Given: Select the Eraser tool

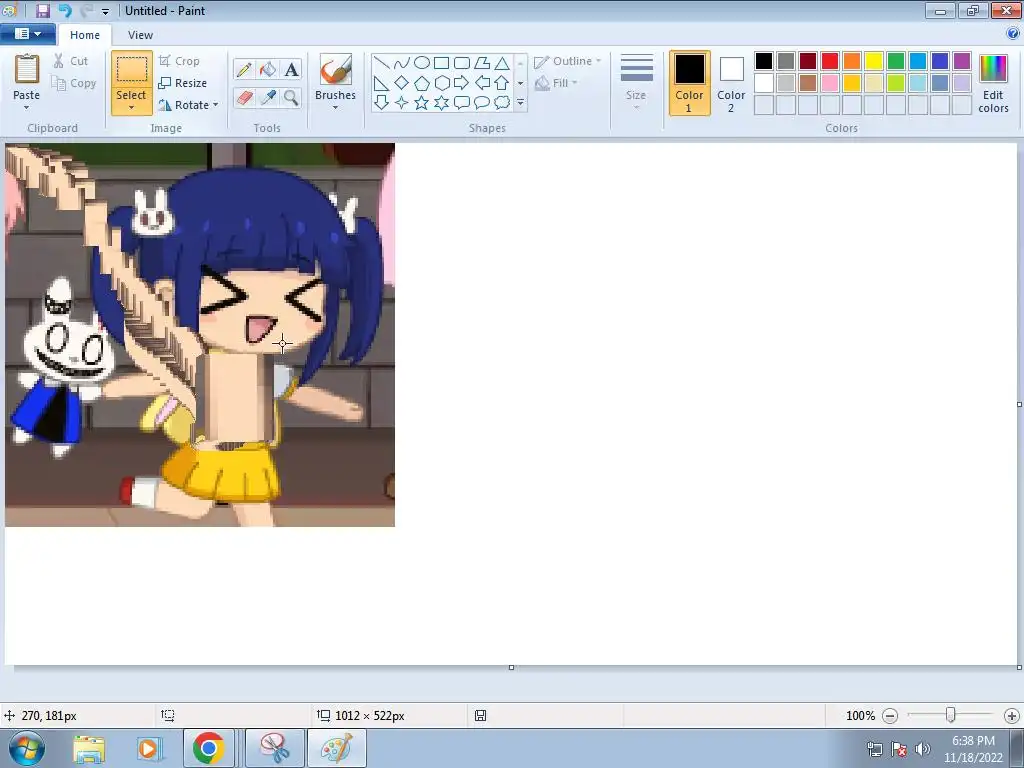Looking at the screenshot, I should click(244, 98).
